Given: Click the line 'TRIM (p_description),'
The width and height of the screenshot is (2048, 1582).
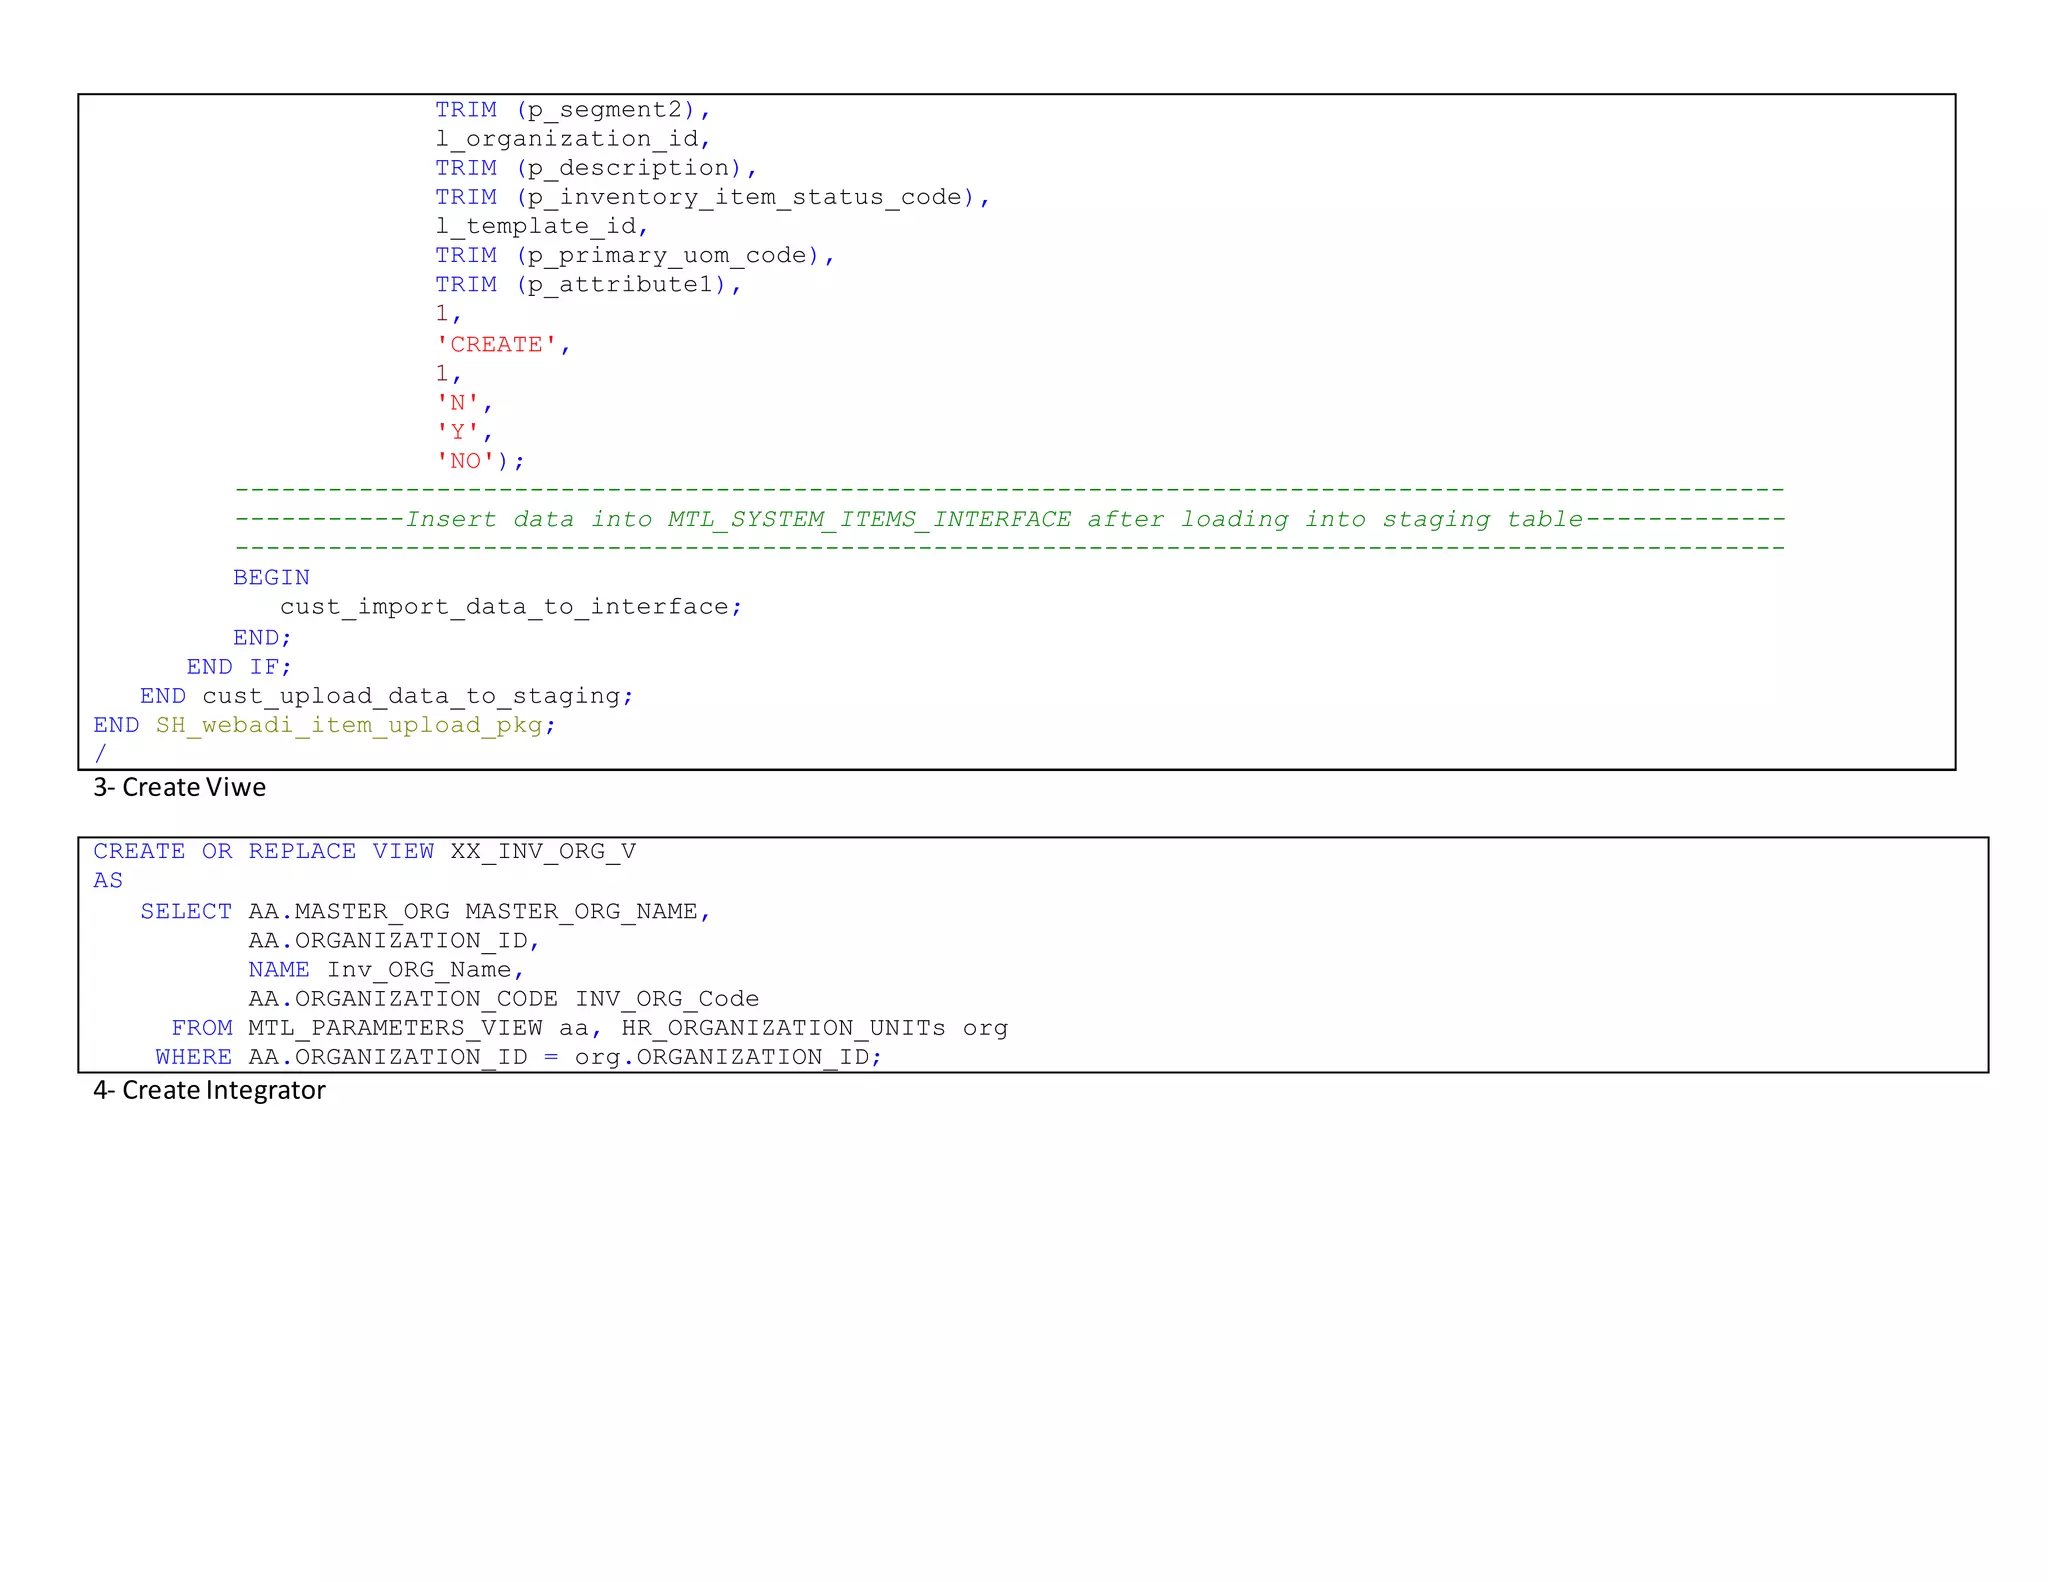Looking at the screenshot, I should pyautogui.click(x=596, y=168).
